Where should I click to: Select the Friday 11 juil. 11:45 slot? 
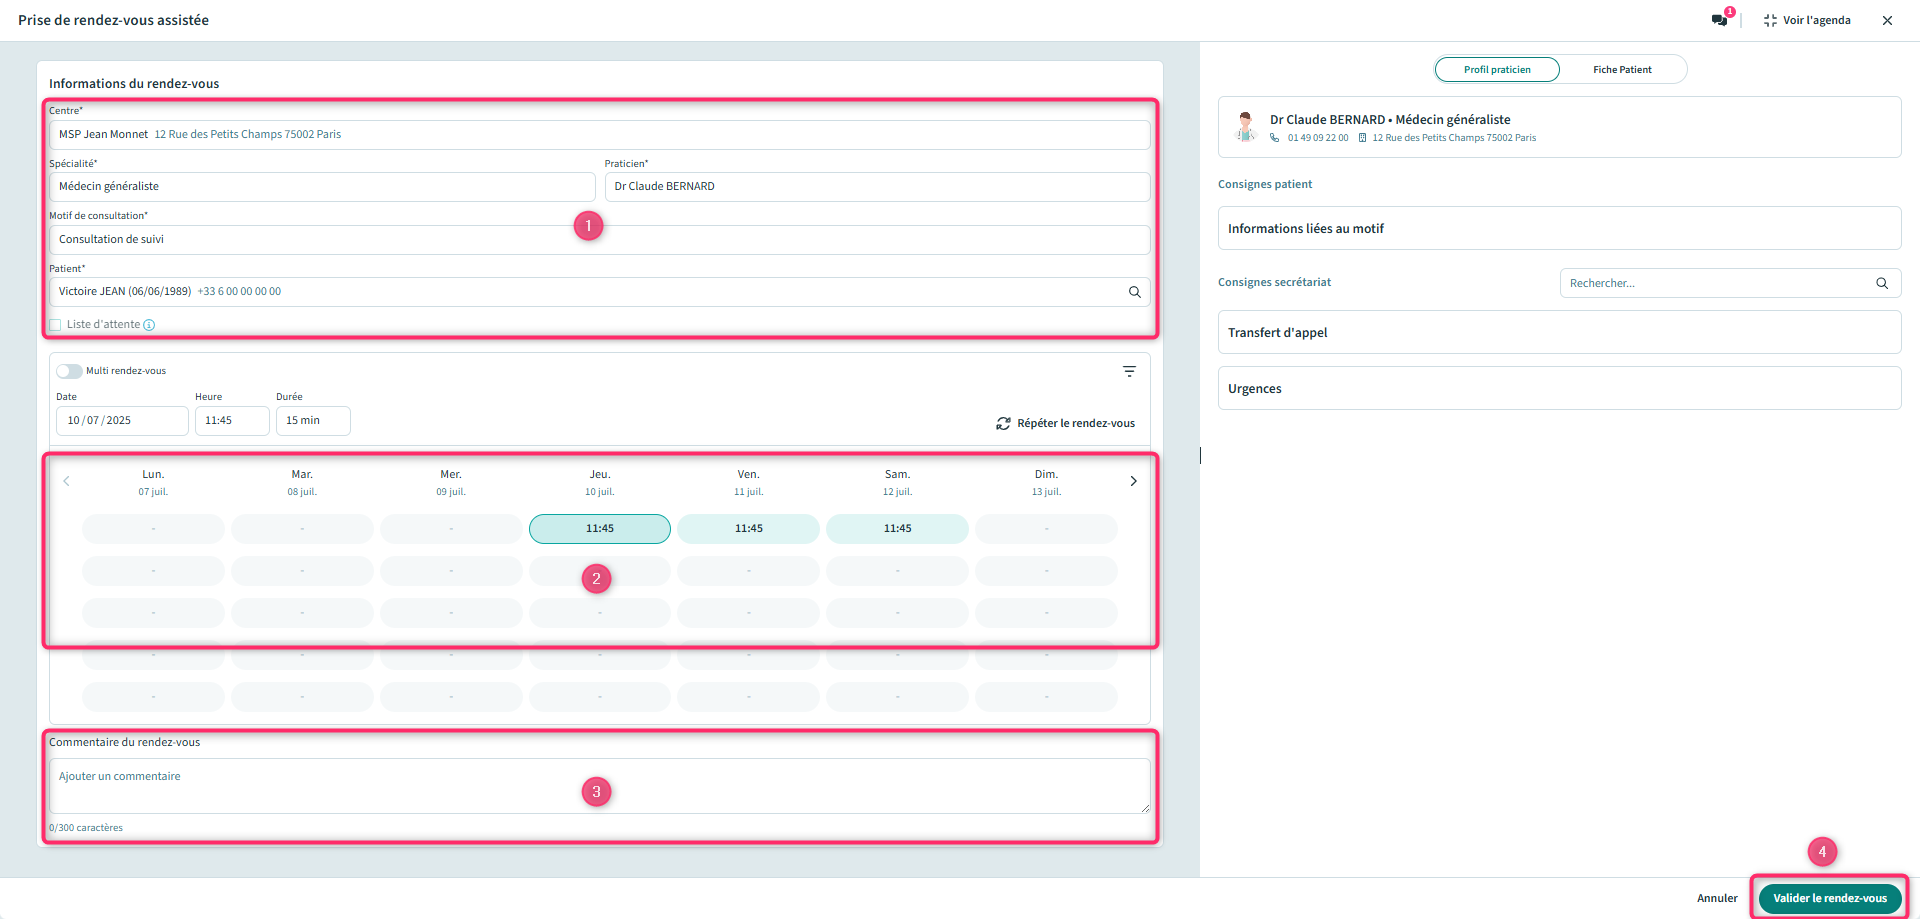point(748,529)
